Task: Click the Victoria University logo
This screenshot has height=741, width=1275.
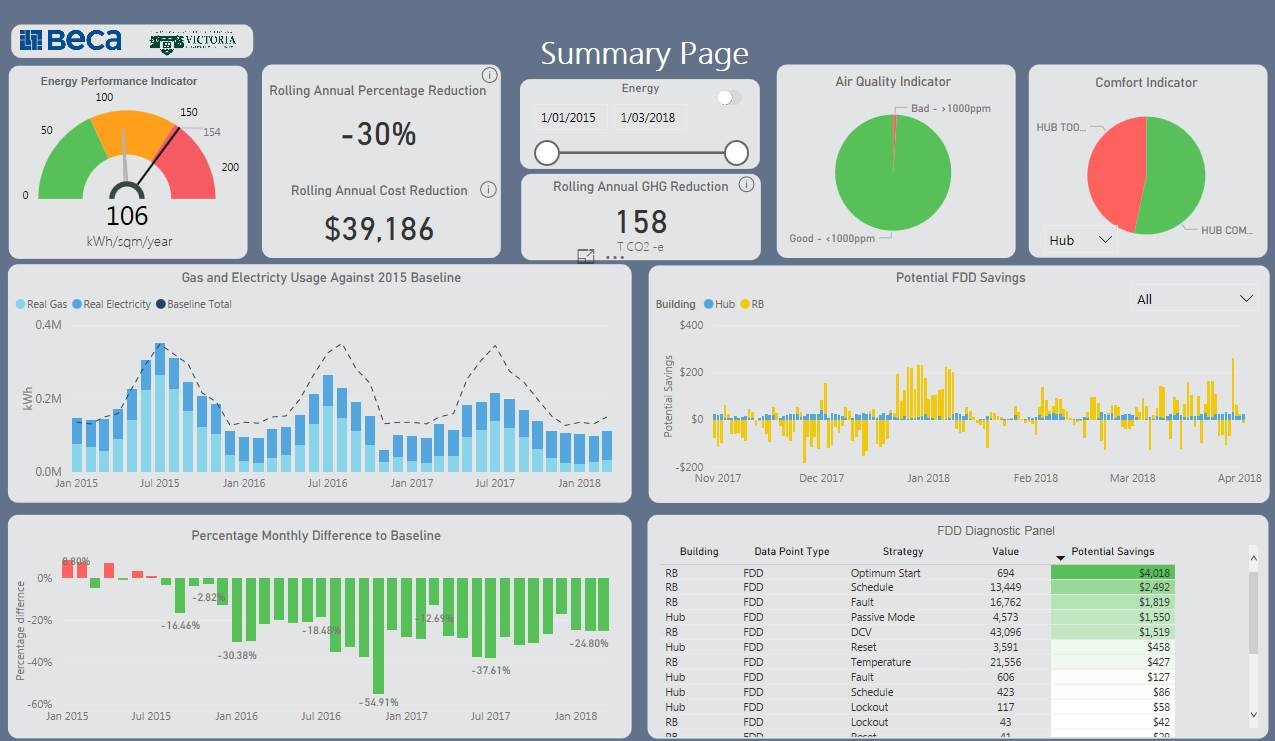Action: click(193, 41)
